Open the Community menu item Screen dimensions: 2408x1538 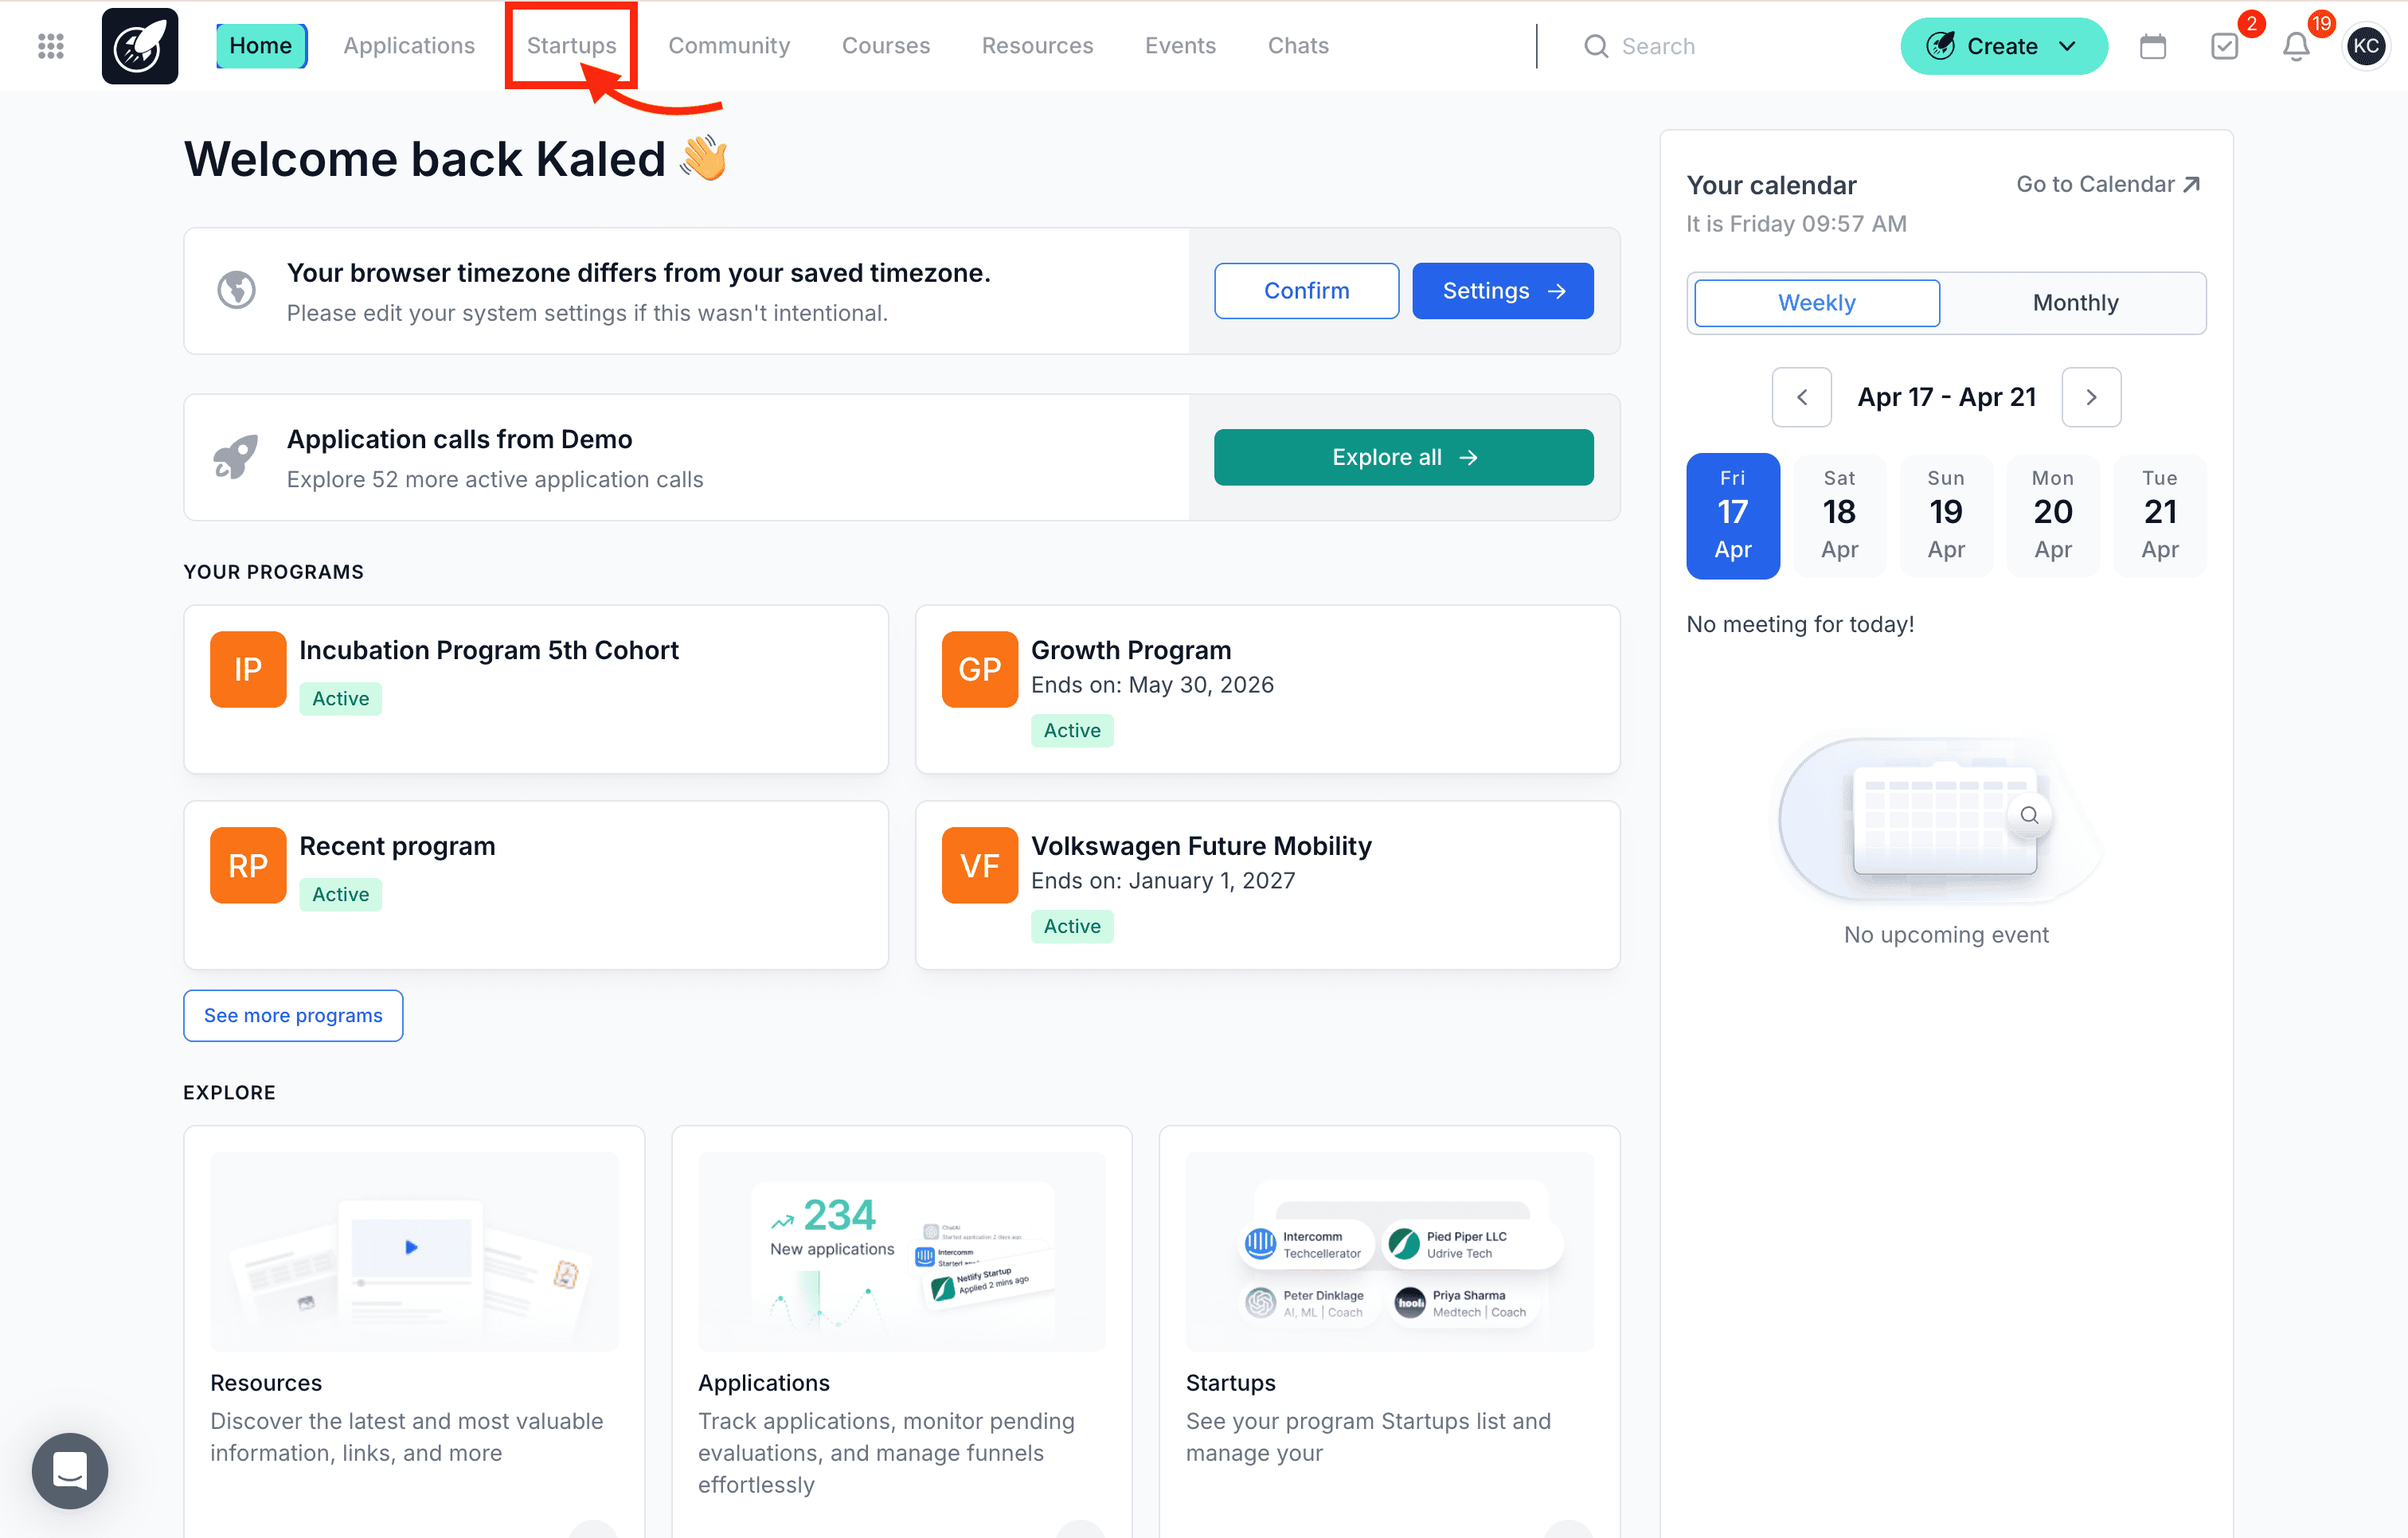(x=729, y=45)
